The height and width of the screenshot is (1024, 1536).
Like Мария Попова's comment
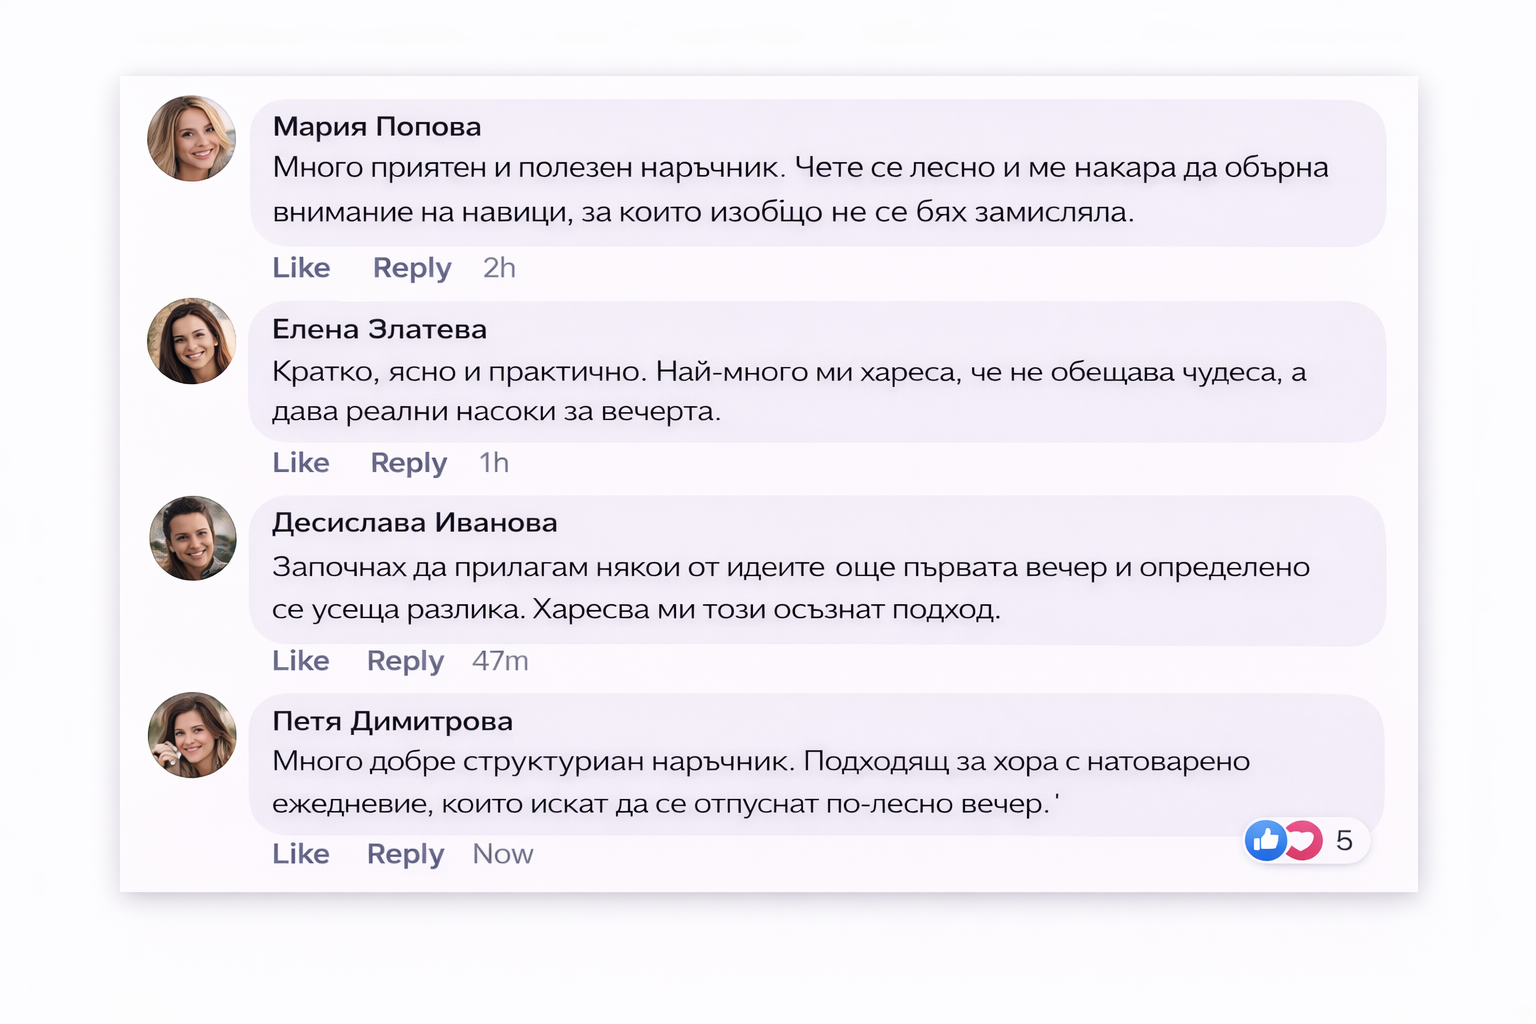point(300,268)
